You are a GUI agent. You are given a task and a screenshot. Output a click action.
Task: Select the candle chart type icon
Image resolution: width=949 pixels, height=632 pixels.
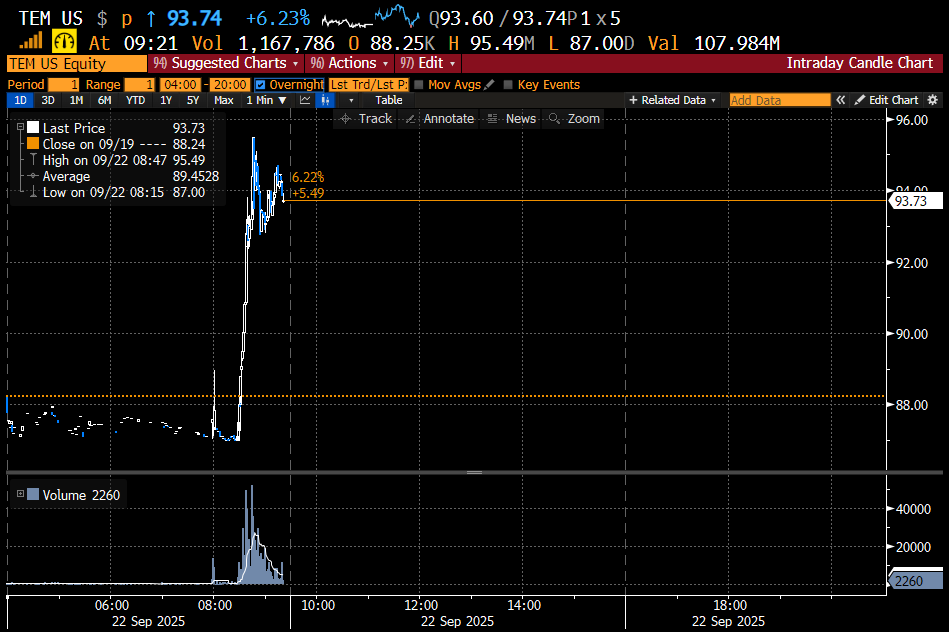click(x=326, y=100)
